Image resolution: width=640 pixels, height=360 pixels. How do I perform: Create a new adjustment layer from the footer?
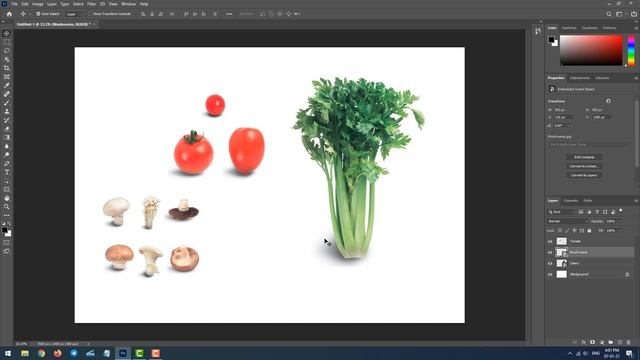pos(602,342)
